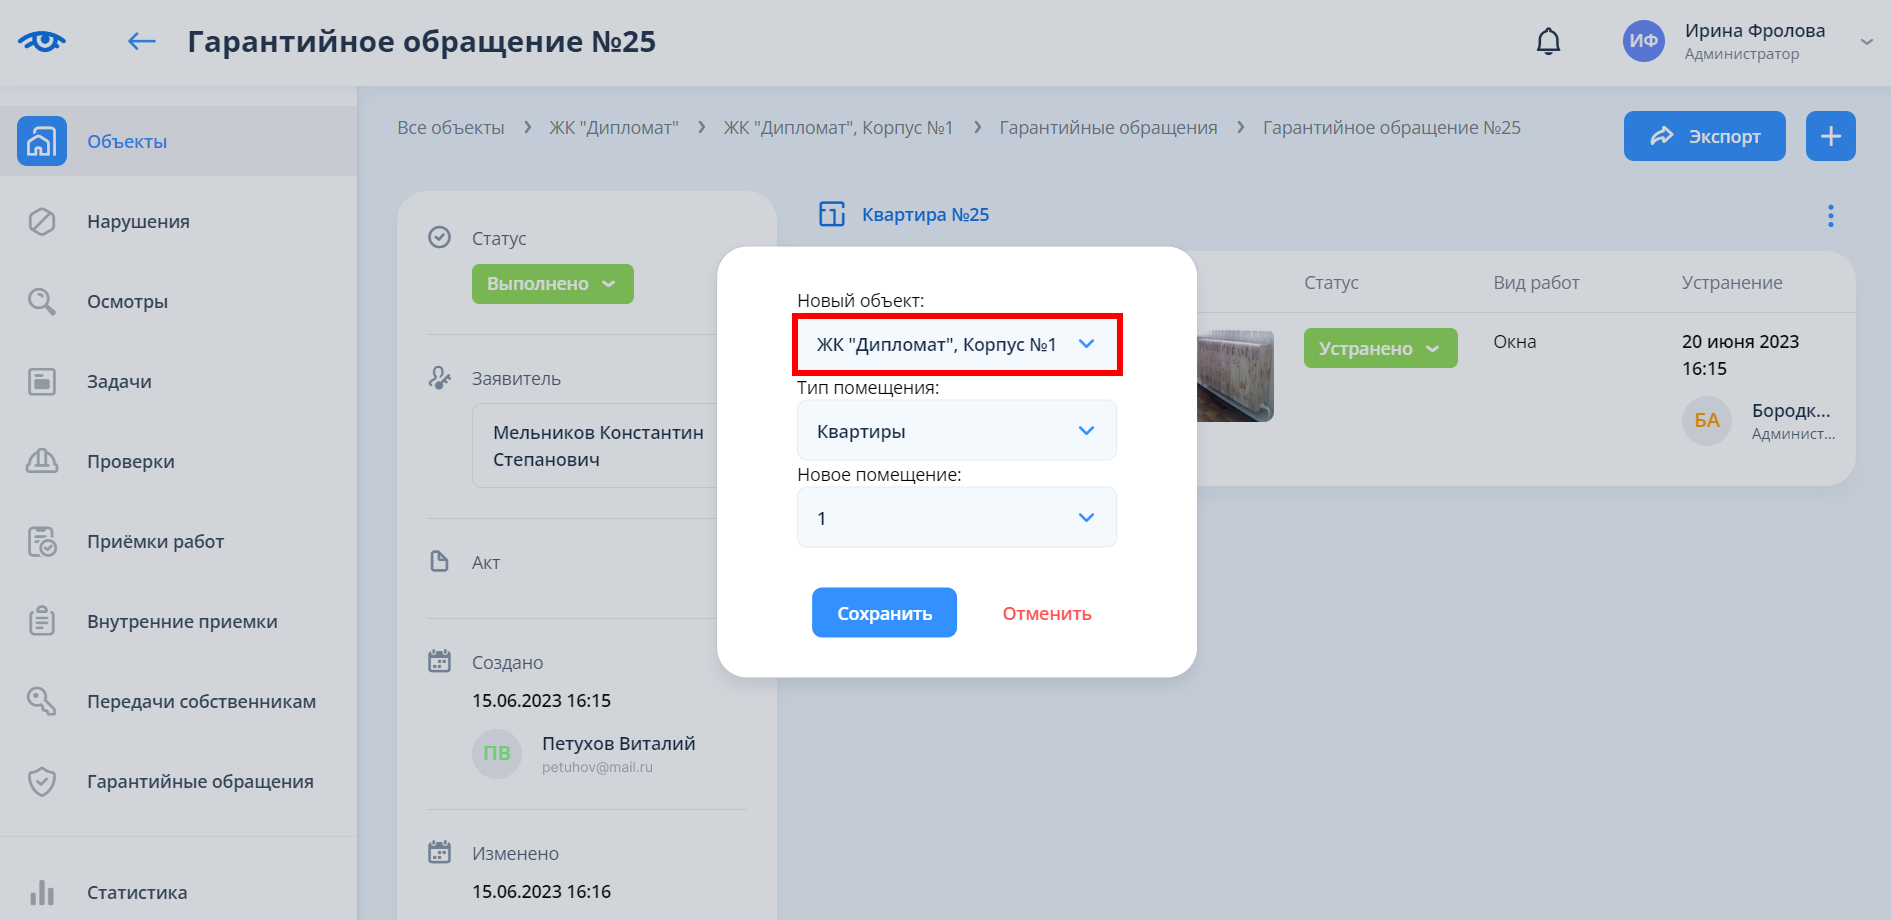The image size is (1891, 920).
Task: Open the Новое помещение dropdown
Action: [x=957, y=518]
